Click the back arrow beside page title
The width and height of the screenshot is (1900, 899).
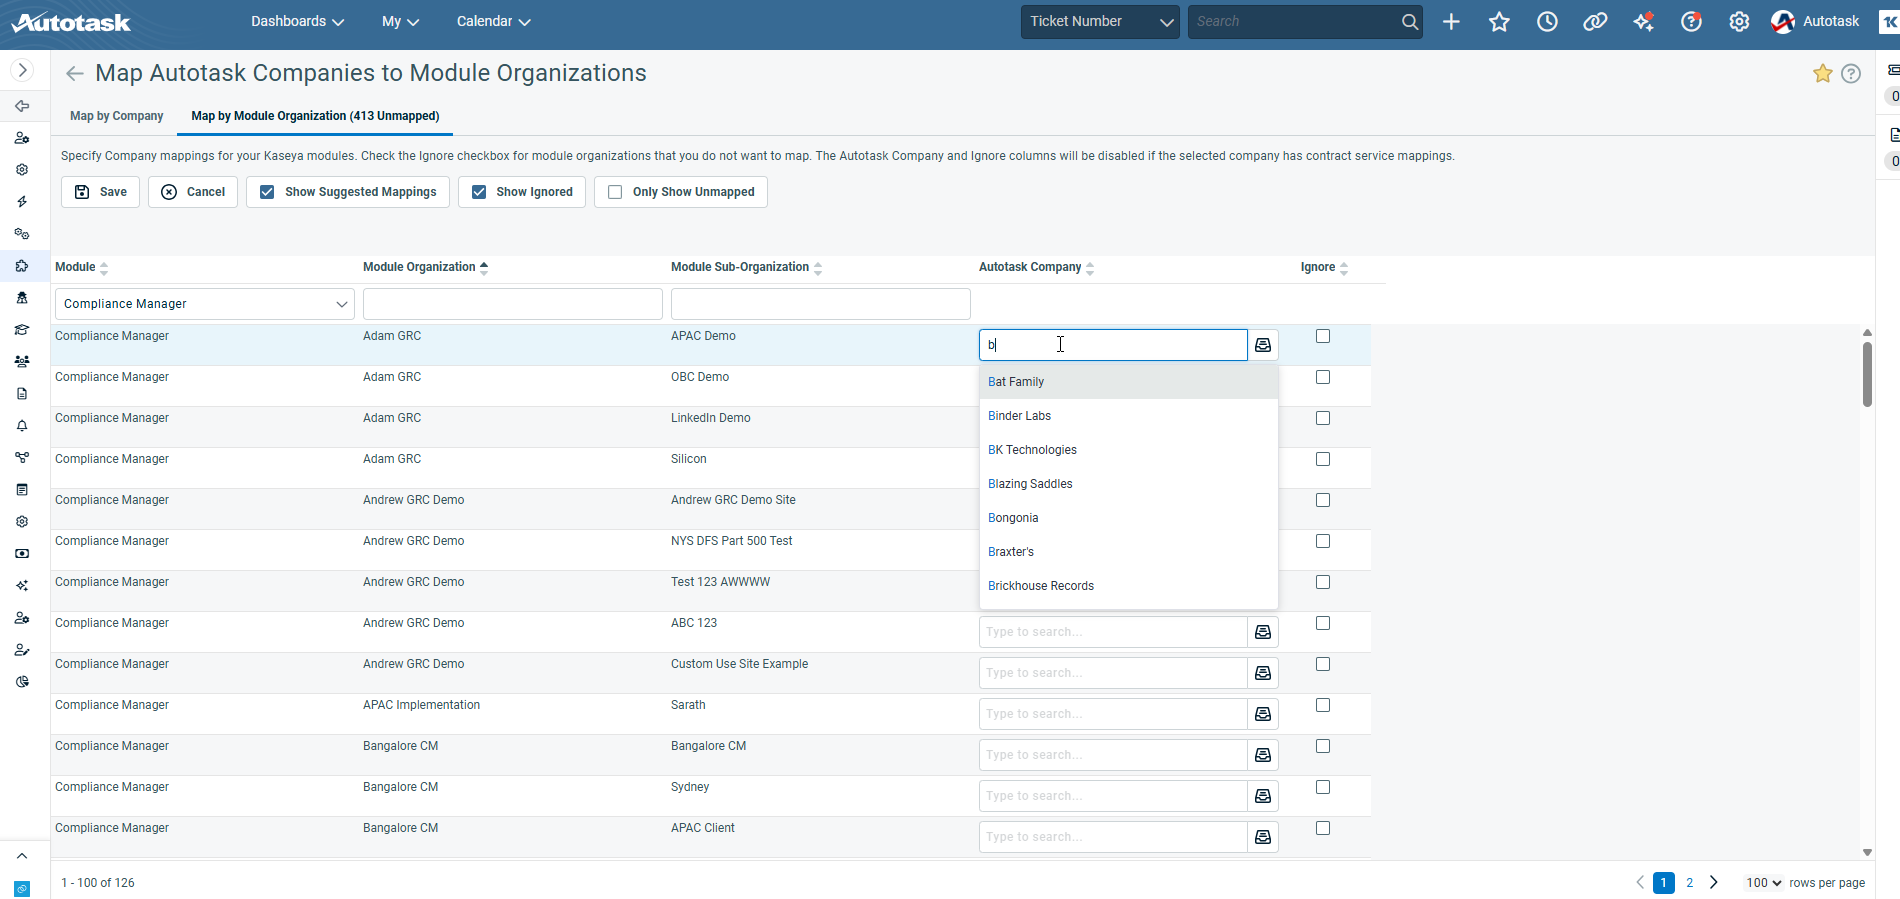[75, 74]
